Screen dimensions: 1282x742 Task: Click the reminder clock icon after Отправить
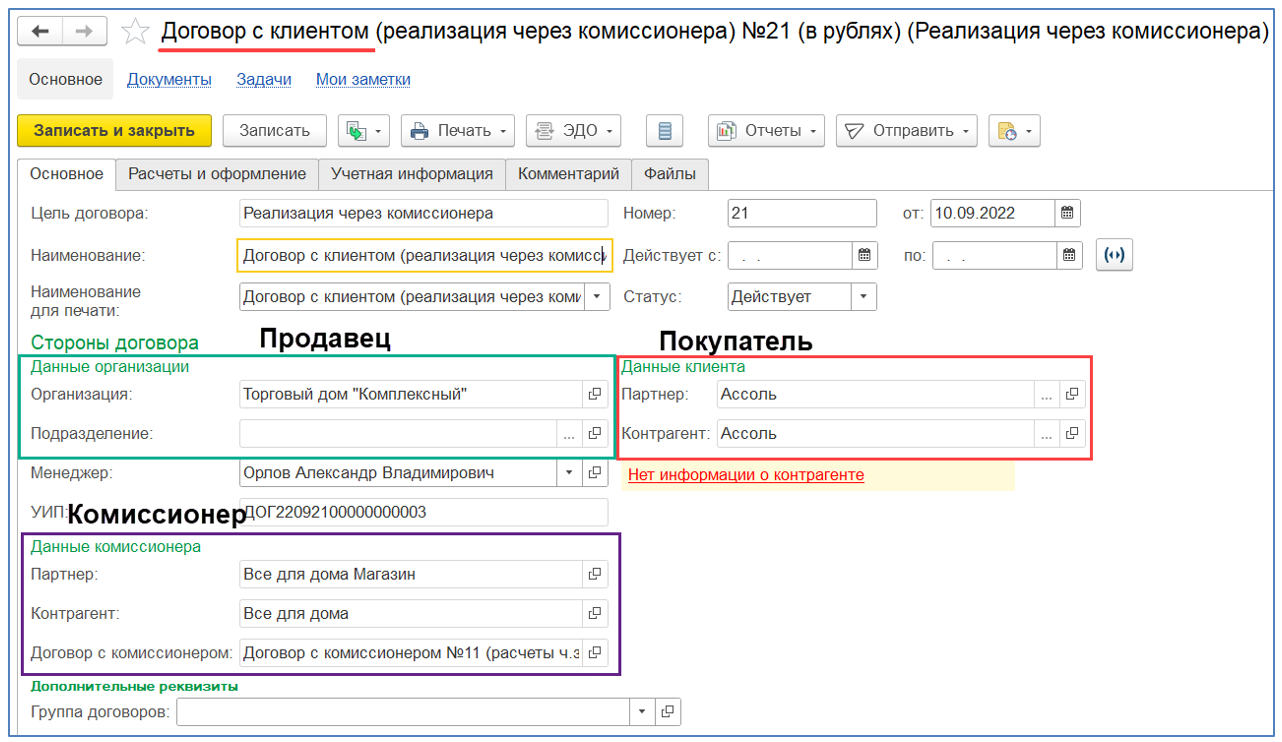pos(1014,131)
